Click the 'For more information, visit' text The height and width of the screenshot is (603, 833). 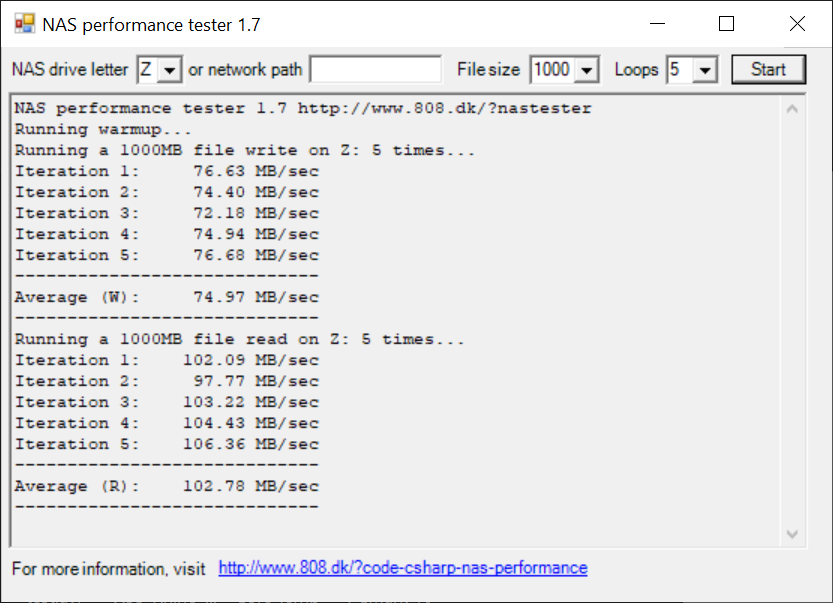(108, 569)
